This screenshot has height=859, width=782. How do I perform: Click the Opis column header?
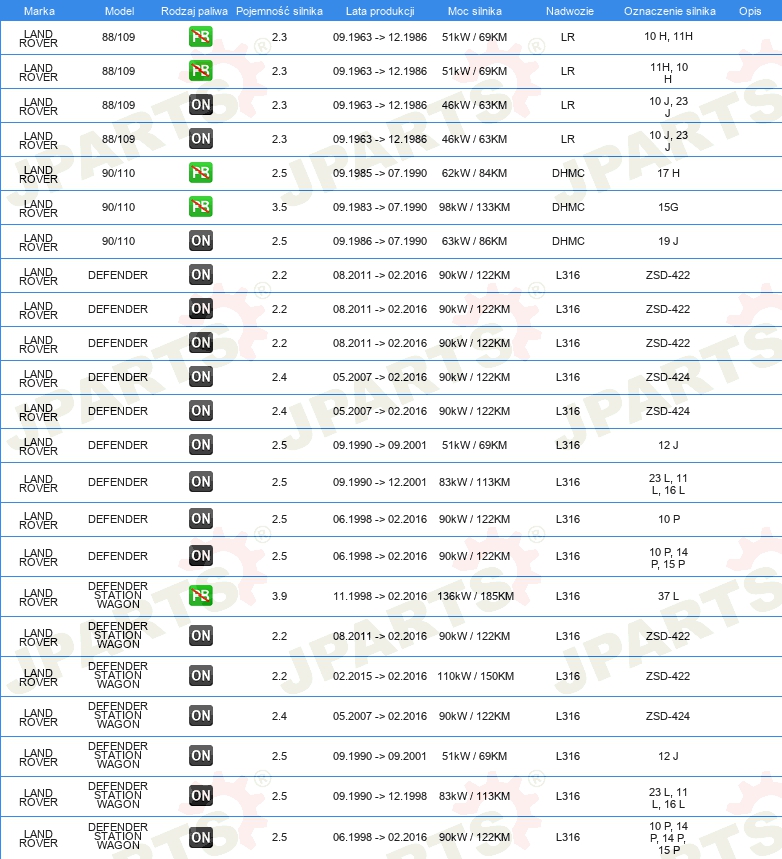750,11
